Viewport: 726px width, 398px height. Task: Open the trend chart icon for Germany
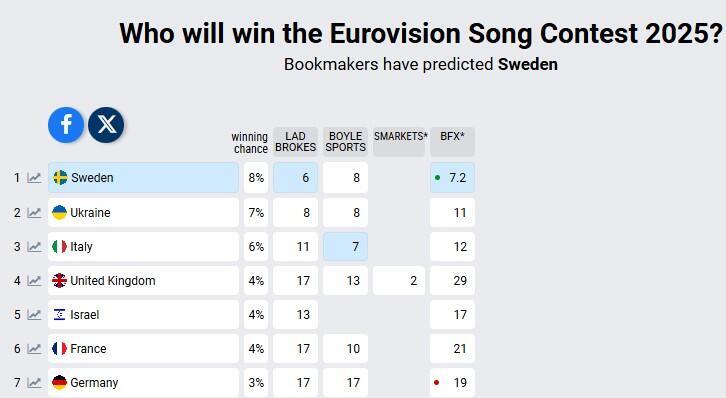(34, 383)
